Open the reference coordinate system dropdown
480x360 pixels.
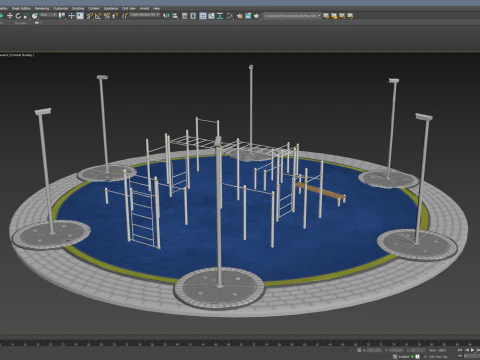(49, 15)
